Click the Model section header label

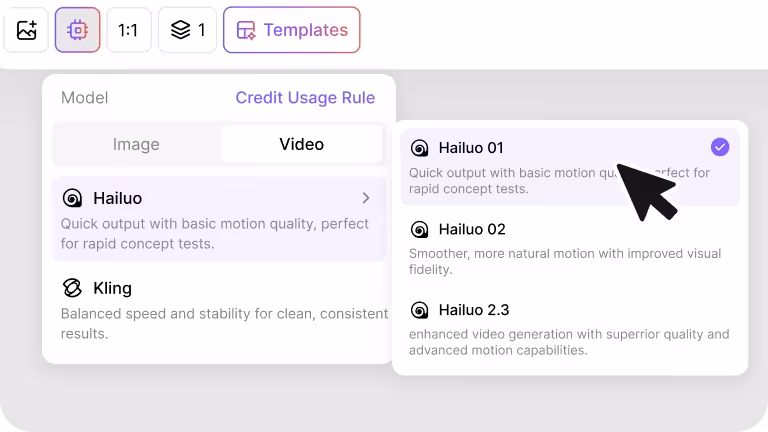pos(84,98)
